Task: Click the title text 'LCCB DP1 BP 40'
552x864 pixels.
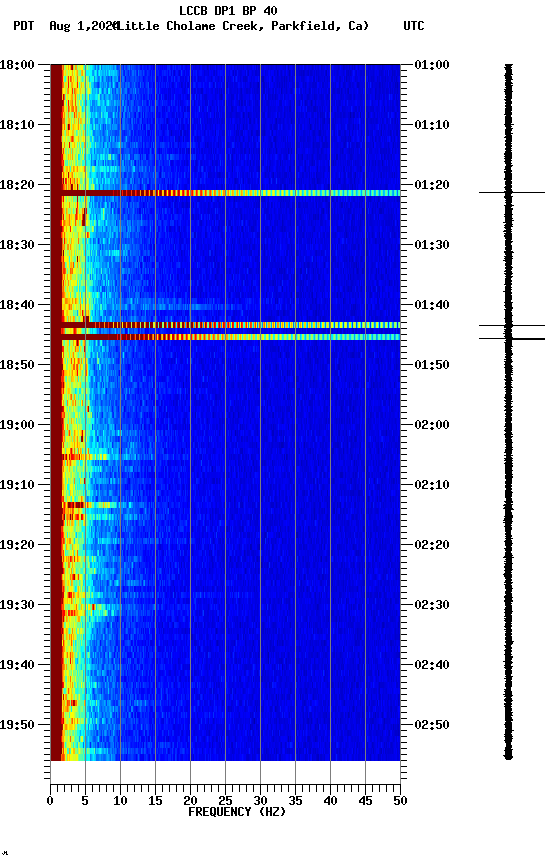Action: (228, 10)
